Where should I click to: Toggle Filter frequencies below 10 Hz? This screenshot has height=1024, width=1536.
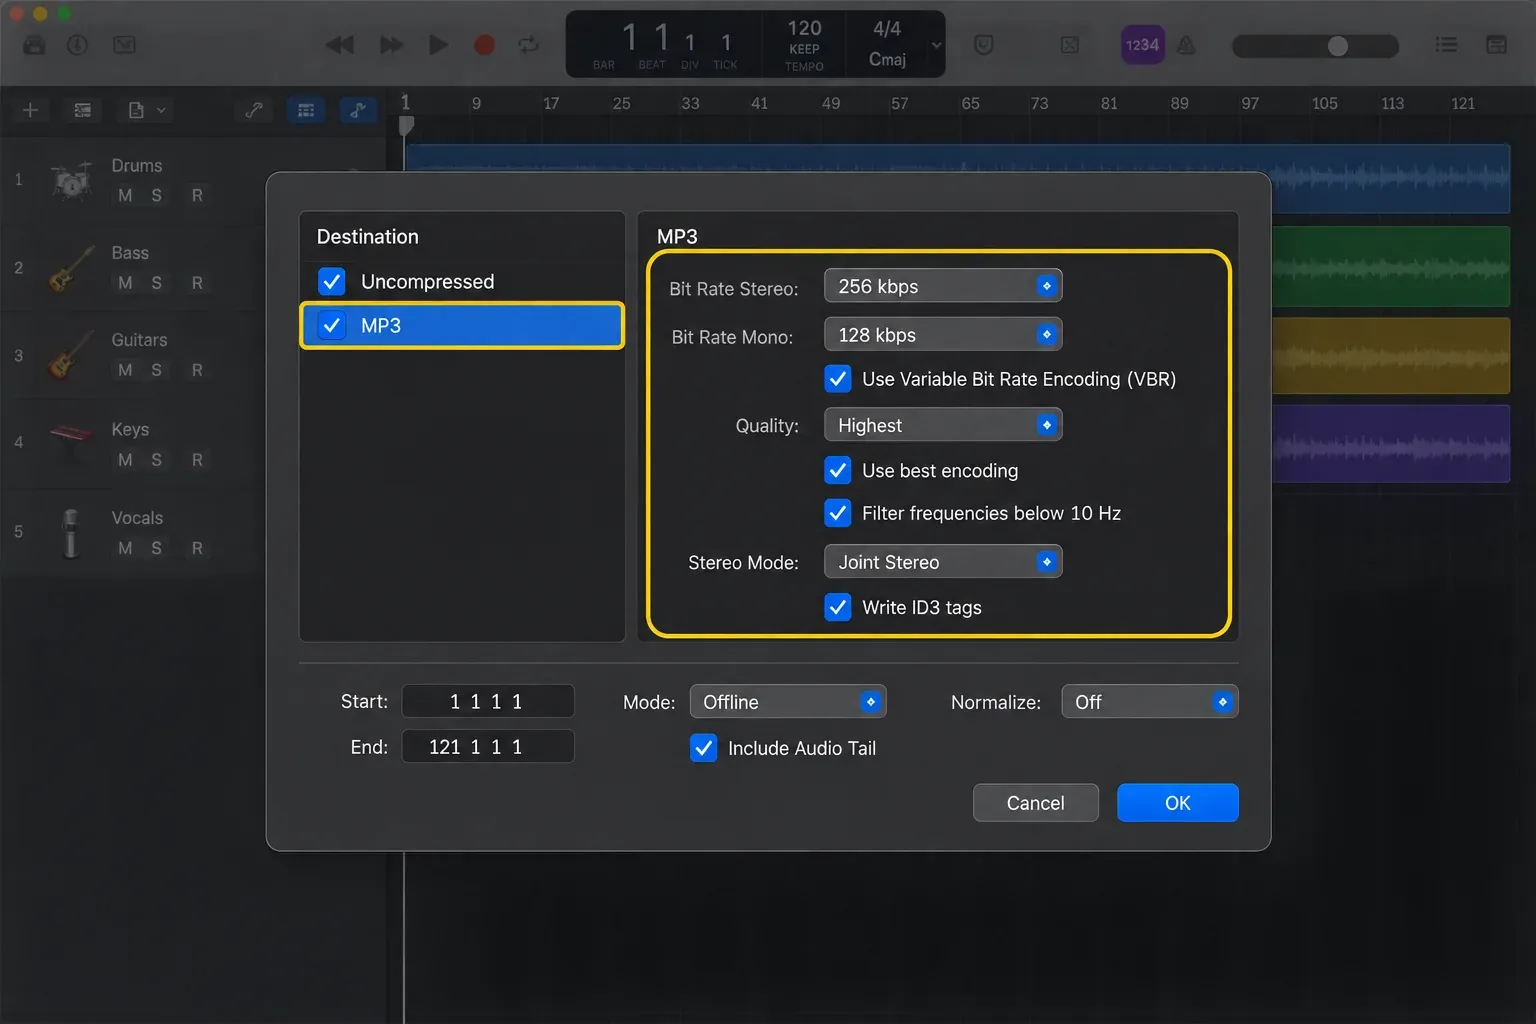pos(838,513)
